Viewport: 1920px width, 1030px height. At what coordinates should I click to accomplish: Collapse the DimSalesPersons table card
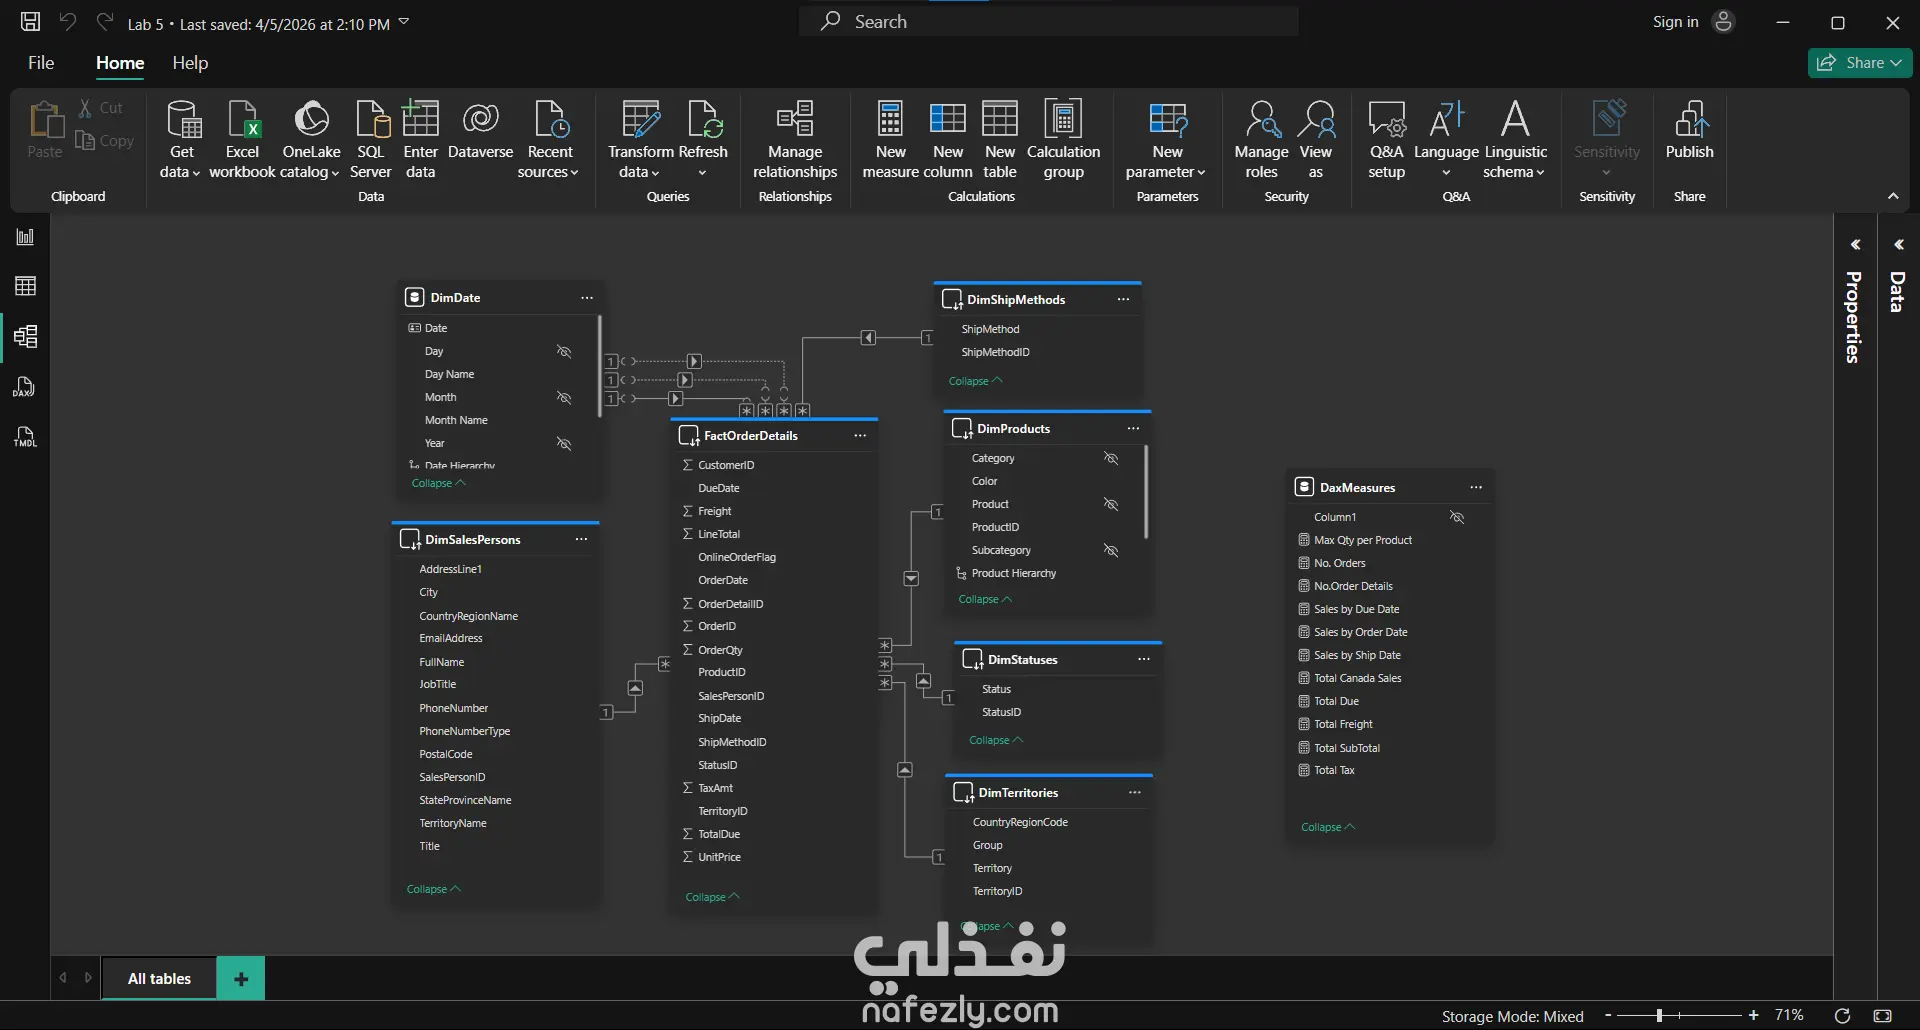(434, 889)
